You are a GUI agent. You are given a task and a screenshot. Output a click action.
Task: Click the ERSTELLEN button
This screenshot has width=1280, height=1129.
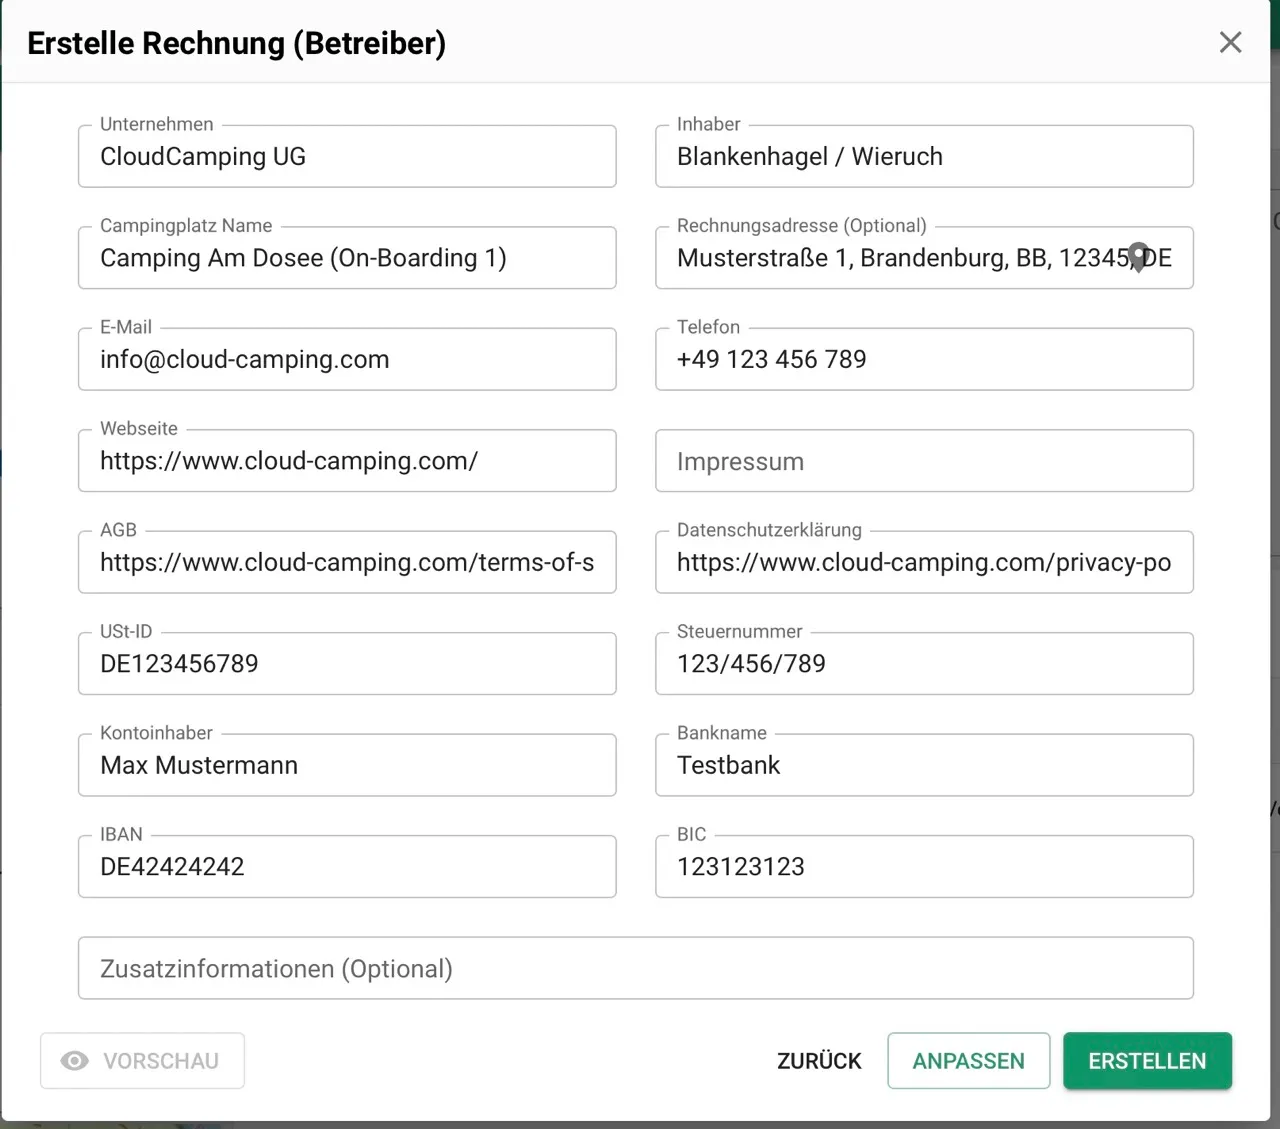1147,1061
